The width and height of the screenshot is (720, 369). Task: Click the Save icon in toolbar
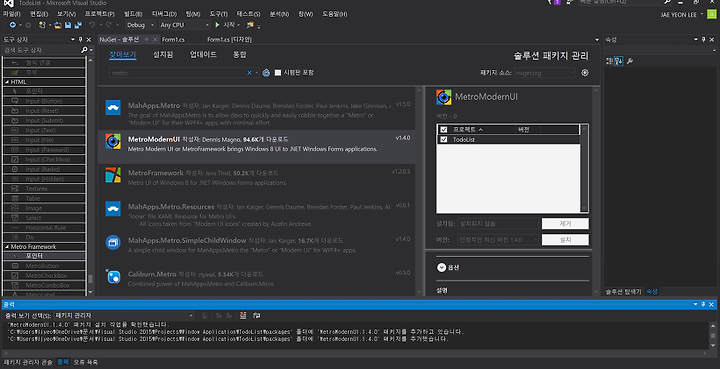(x=68, y=25)
